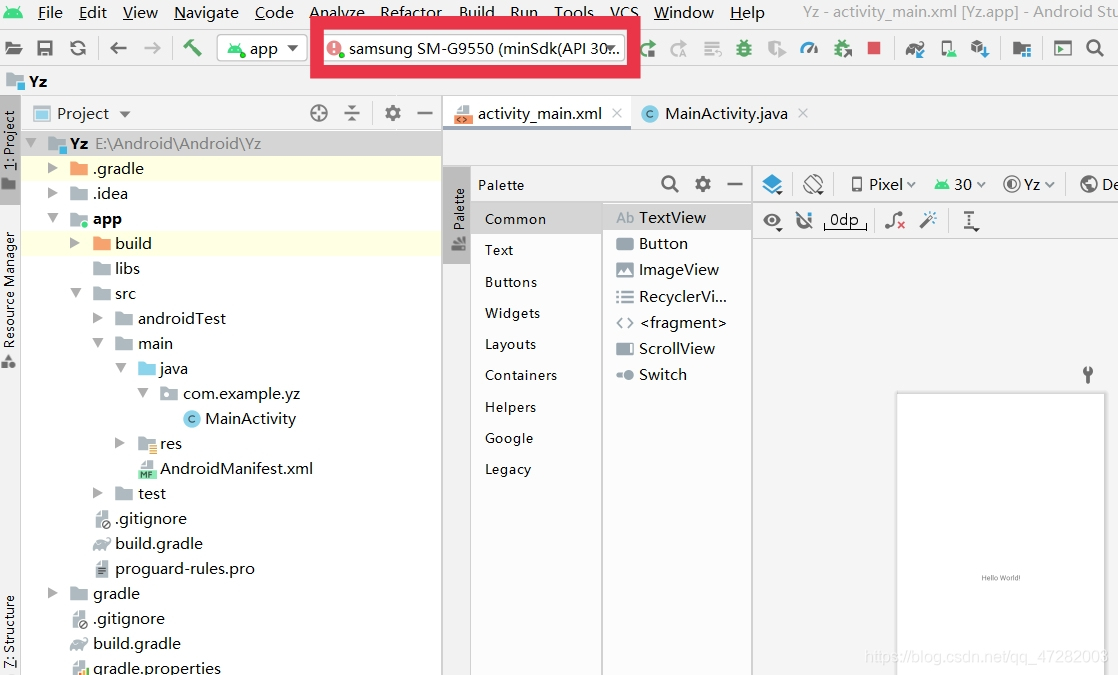The image size is (1118, 675).
Task: Click the Clear All Constraints icon
Action: point(893,220)
